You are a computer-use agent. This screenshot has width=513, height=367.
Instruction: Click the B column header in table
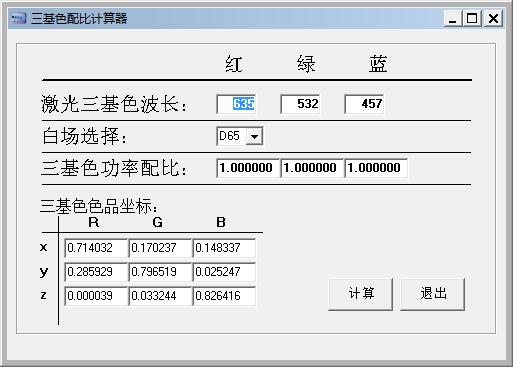point(221,222)
